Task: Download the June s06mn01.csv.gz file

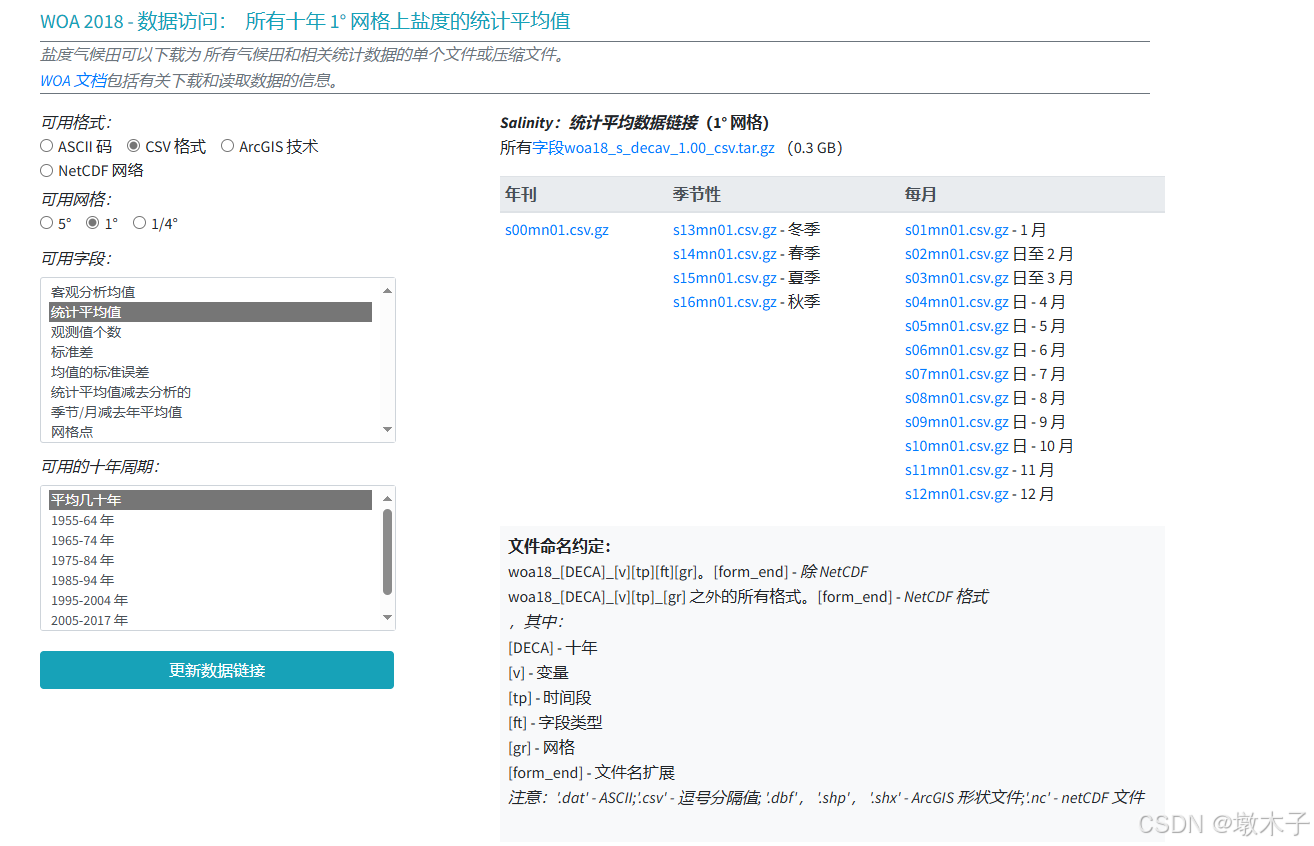Action: (957, 349)
